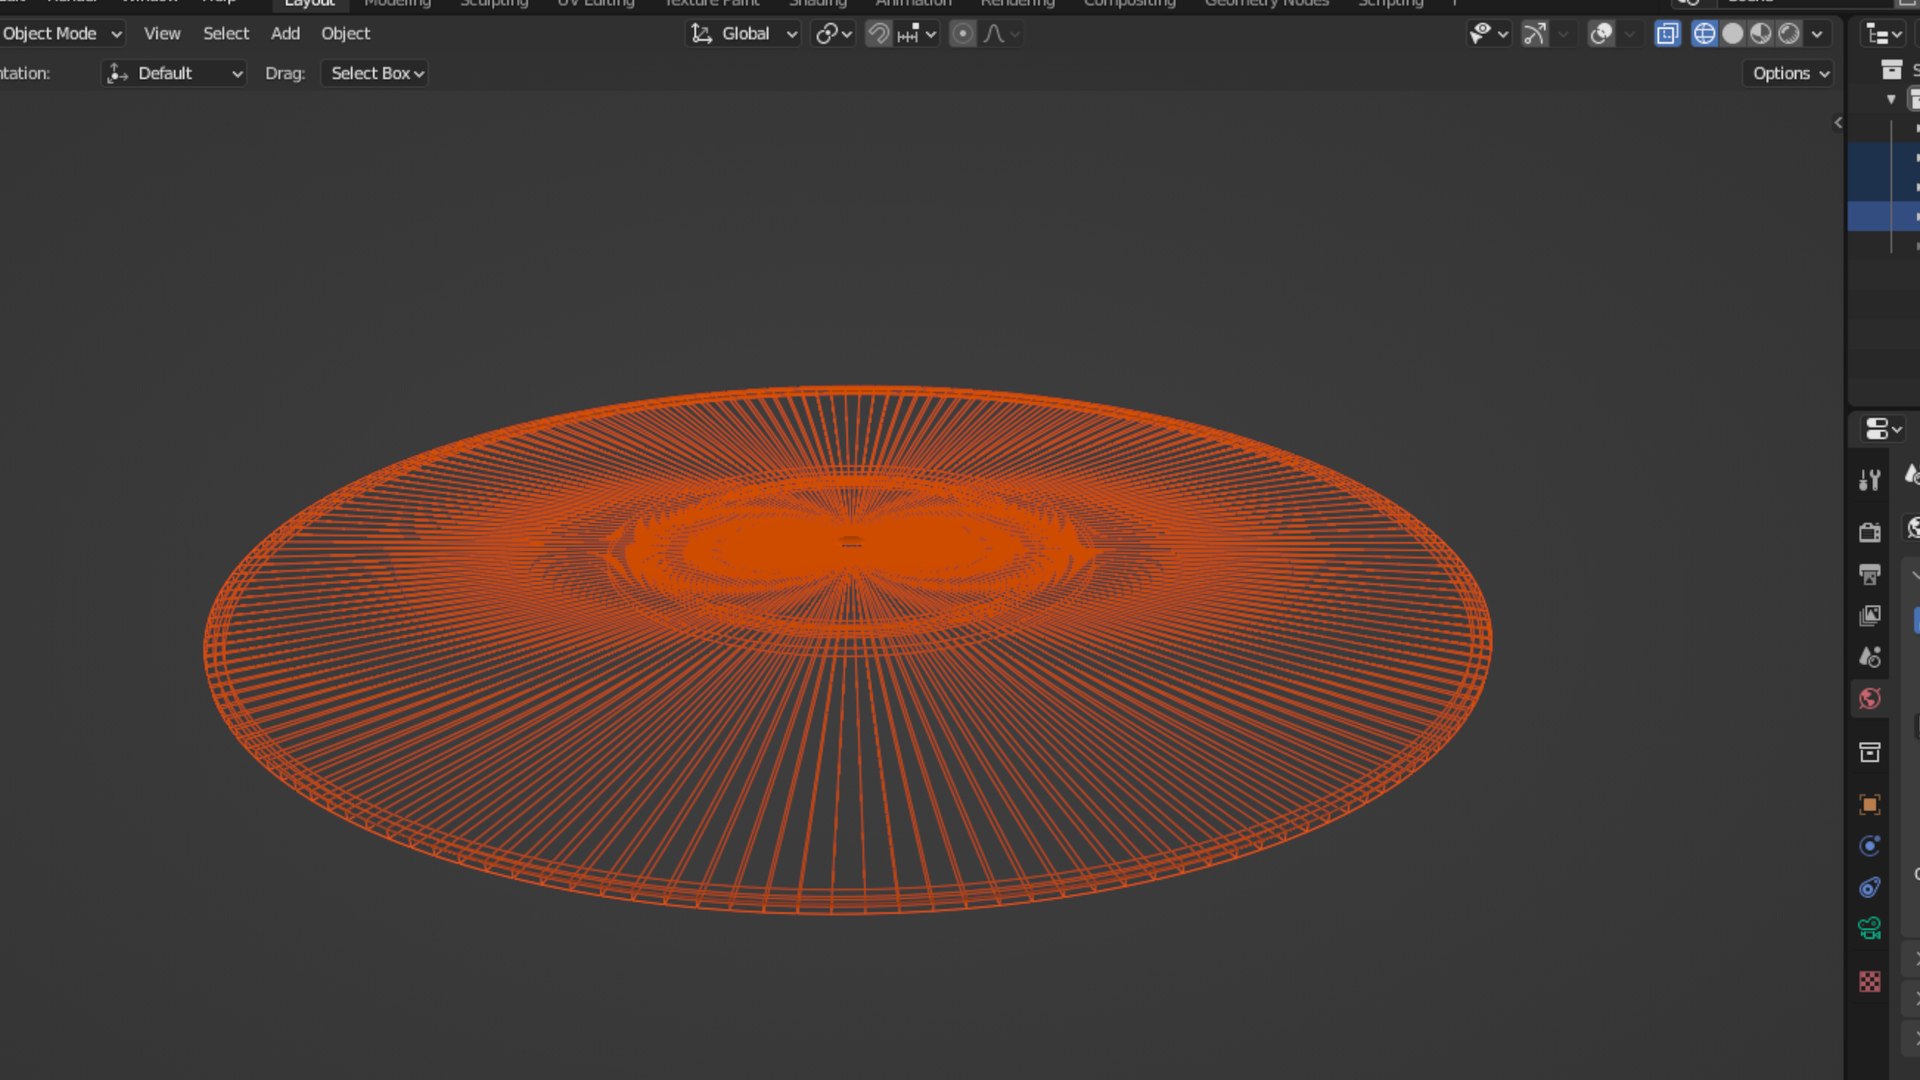
Task: Open the Select menu
Action: point(226,33)
